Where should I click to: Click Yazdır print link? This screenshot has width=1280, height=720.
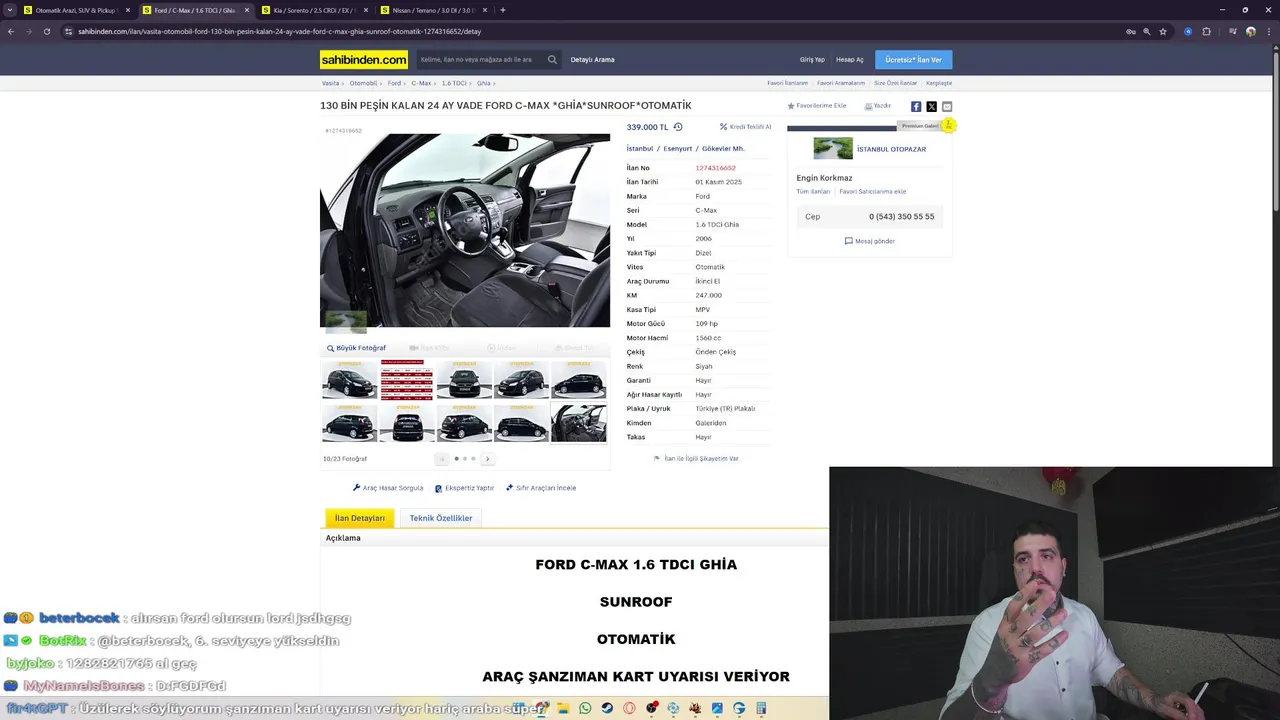878,106
